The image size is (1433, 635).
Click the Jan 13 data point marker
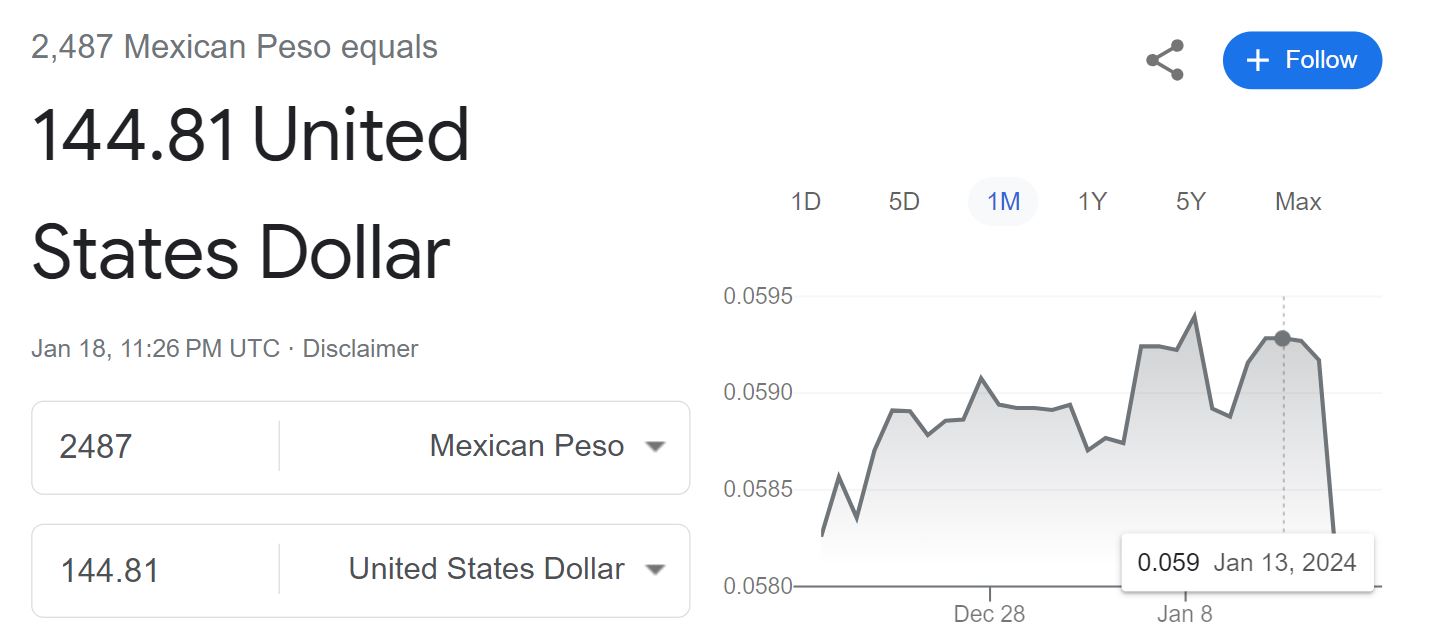tap(1283, 338)
